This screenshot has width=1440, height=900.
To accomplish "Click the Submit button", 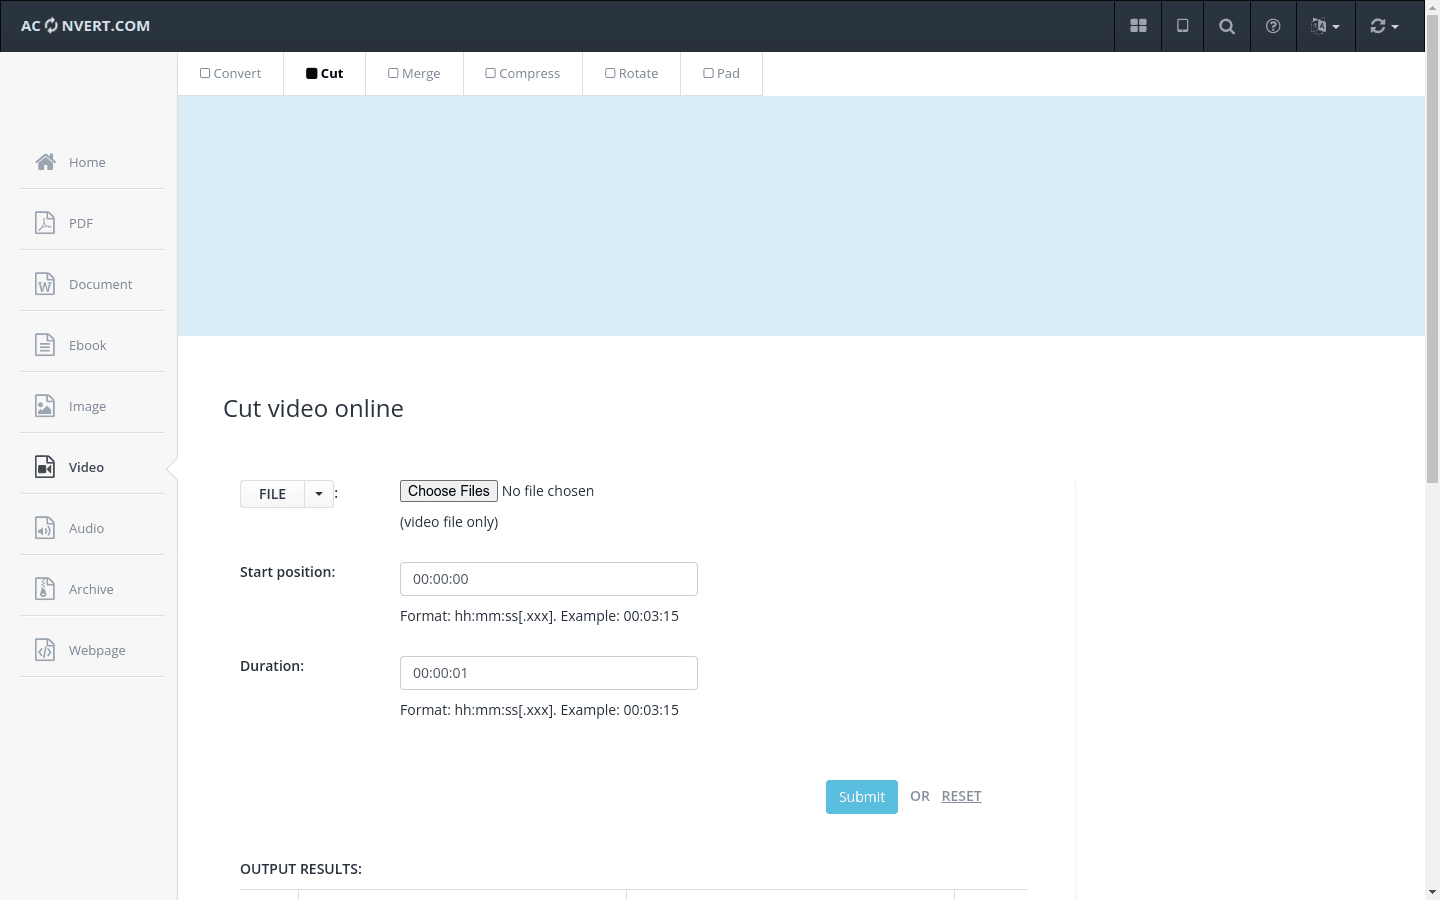I will click(x=861, y=797).
